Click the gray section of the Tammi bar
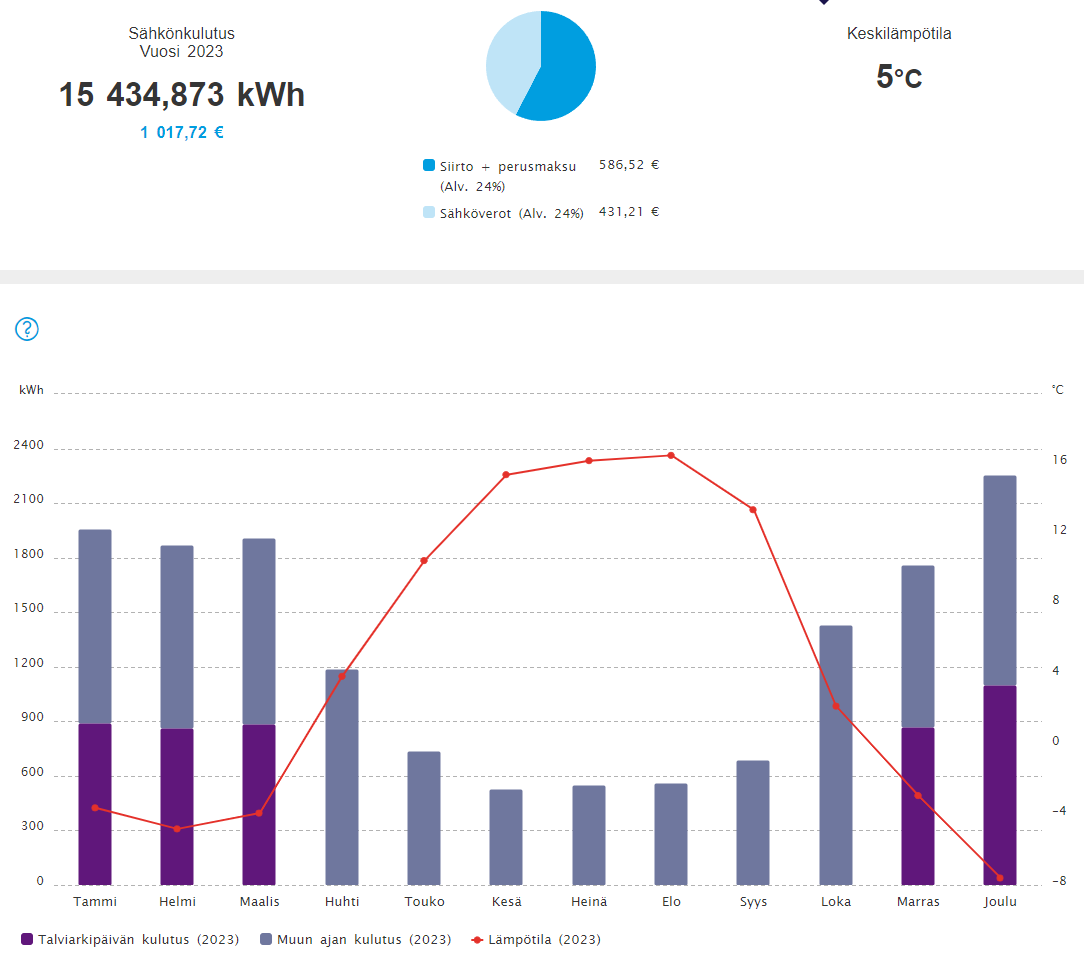The height and width of the screenshot is (959, 1084). pos(95,626)
